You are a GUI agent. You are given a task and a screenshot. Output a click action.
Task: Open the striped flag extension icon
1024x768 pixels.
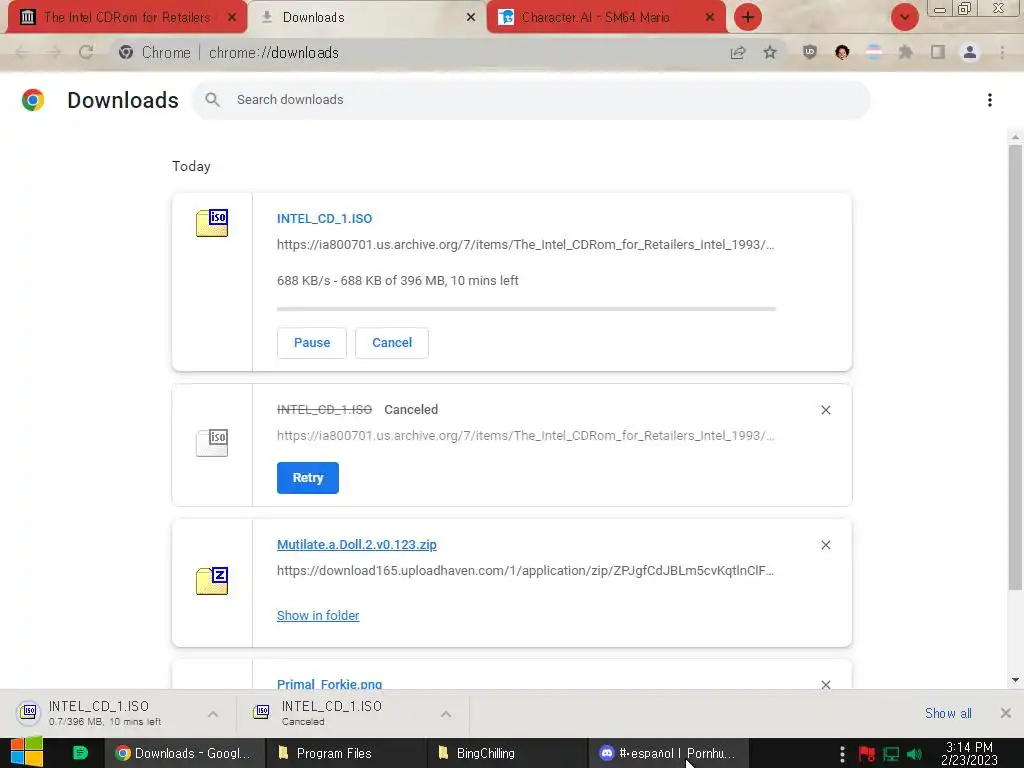[874, 52]
